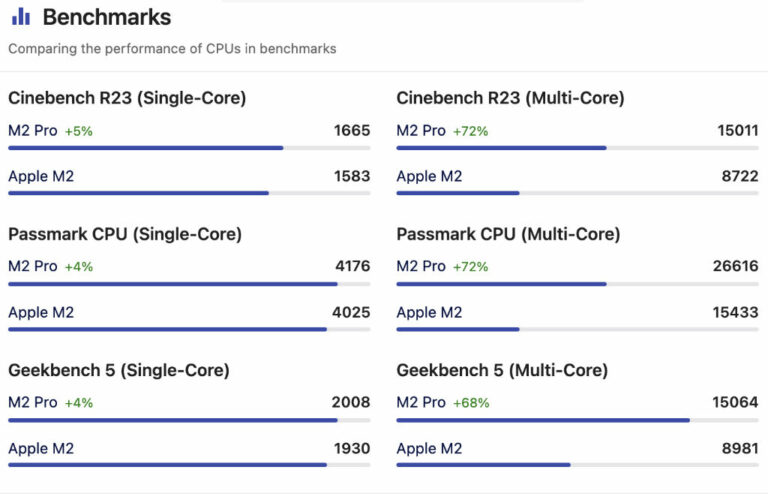Click the 2008 Geekbench single-core score
The height and width of the screenshot is (494, 768).
point(350,402)
